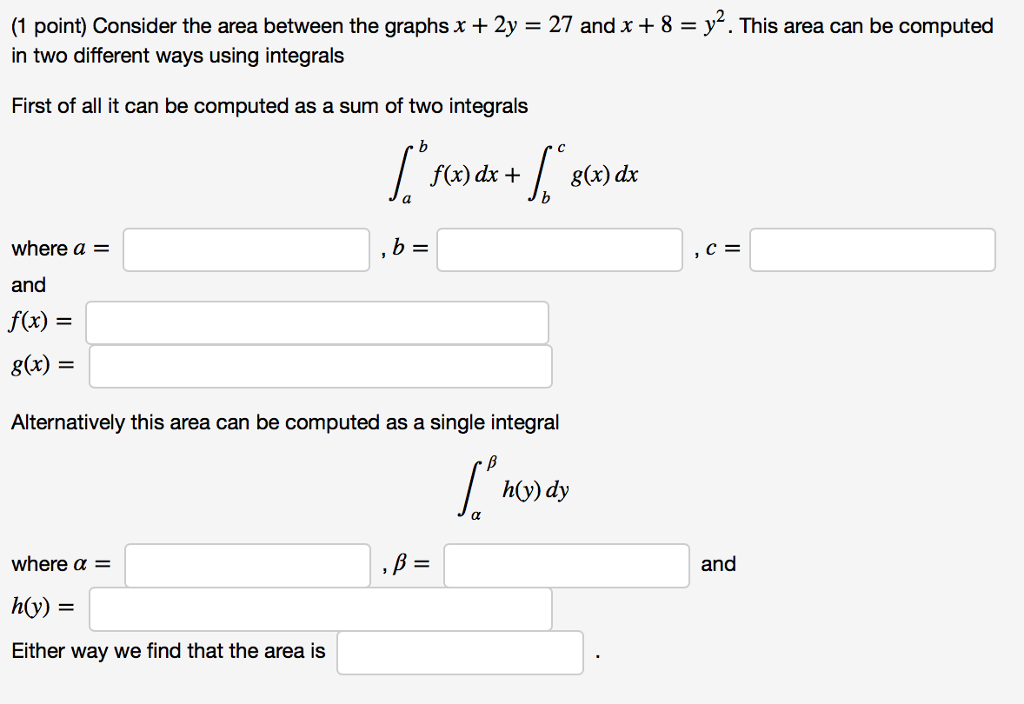Click the input field for lower limit a
This screenshot has height=704, width=1024.
pyautogui.click(x=246, y=250)
